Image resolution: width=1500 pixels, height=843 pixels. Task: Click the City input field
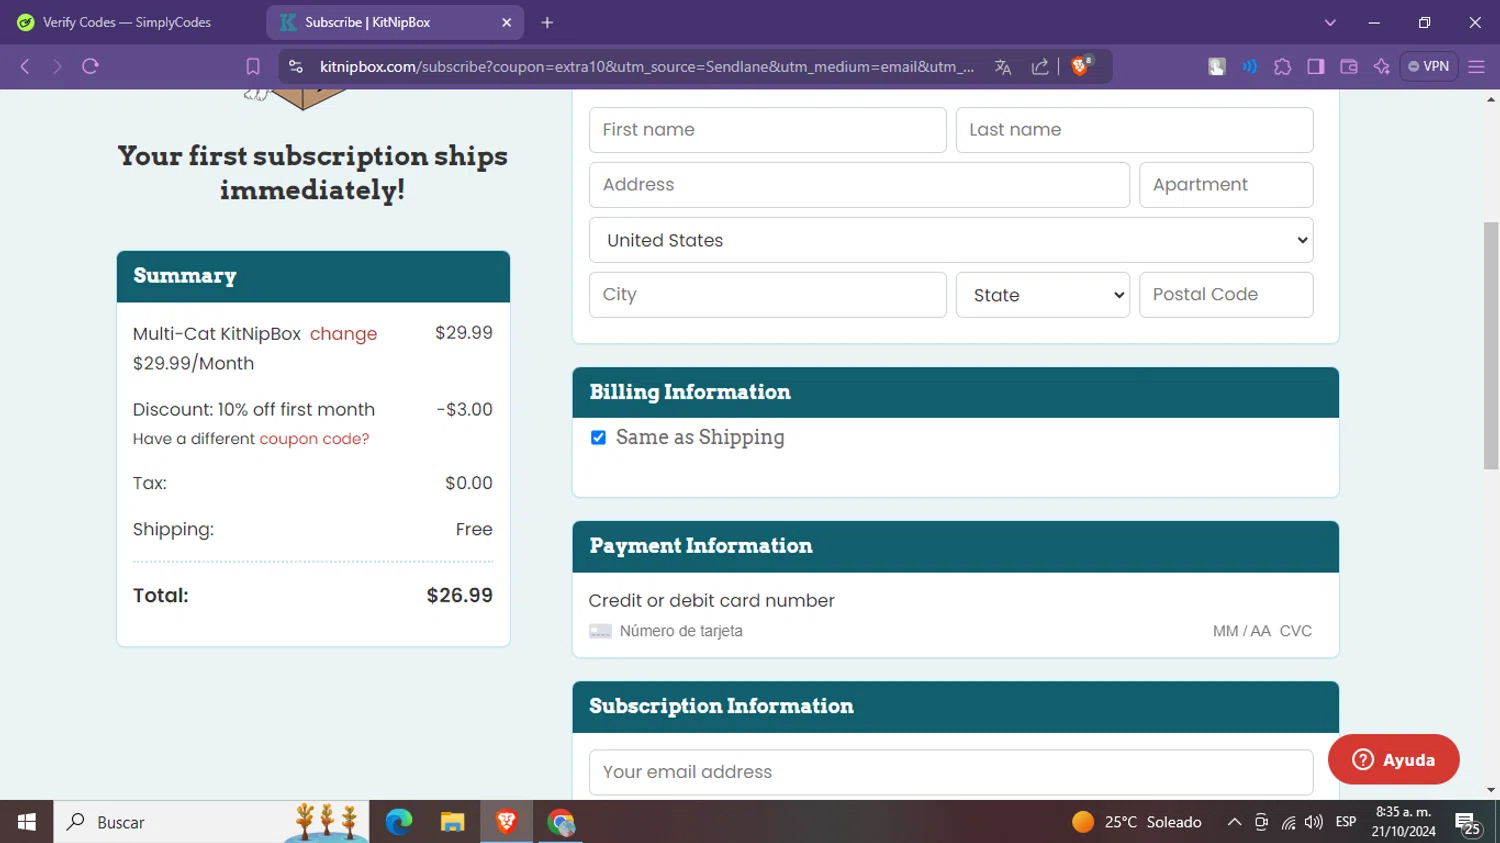pyautogui.click(x=768, y=295)
